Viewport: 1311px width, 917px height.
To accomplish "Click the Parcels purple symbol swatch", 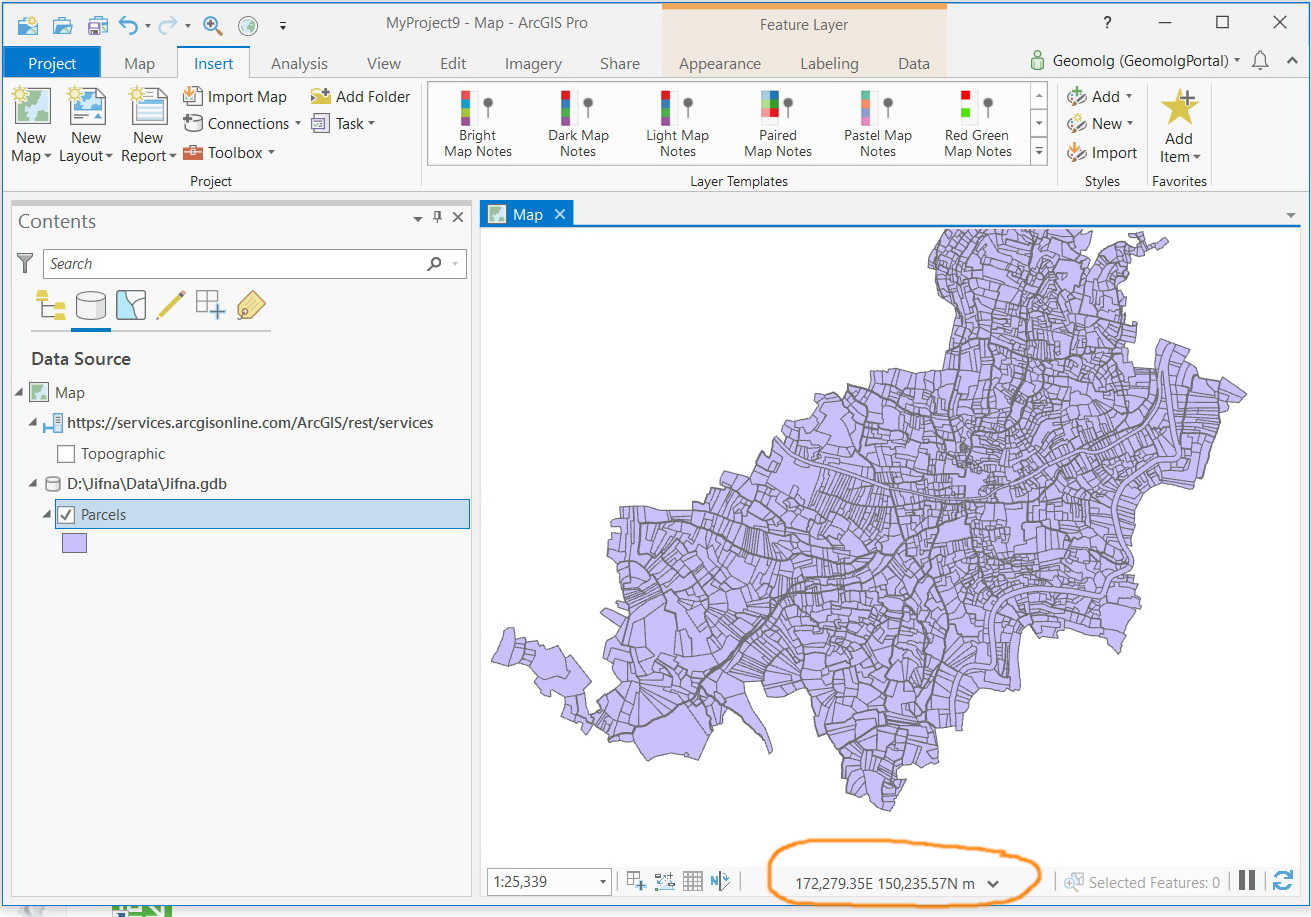I will tap(75, 543).
